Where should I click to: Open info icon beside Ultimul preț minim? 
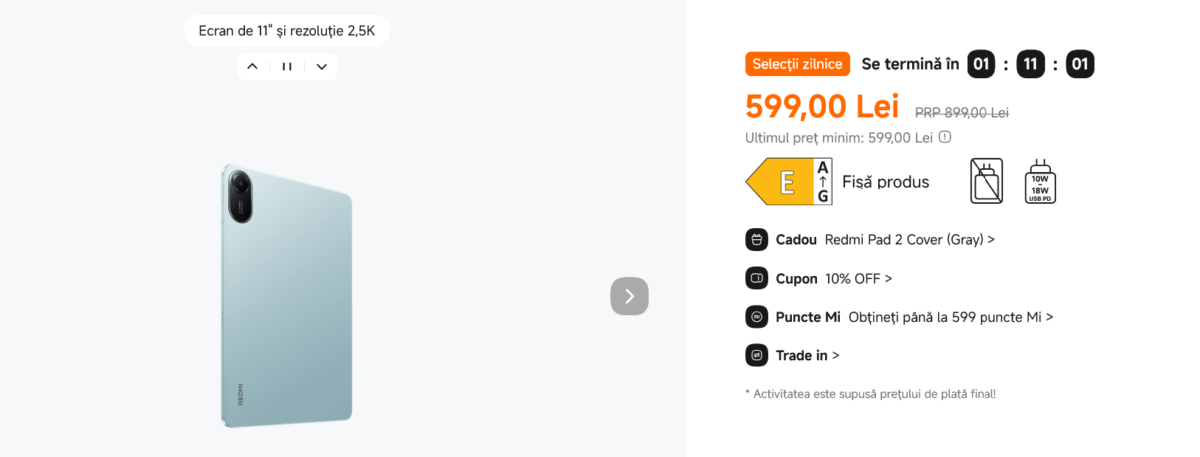tap(945, 138)
